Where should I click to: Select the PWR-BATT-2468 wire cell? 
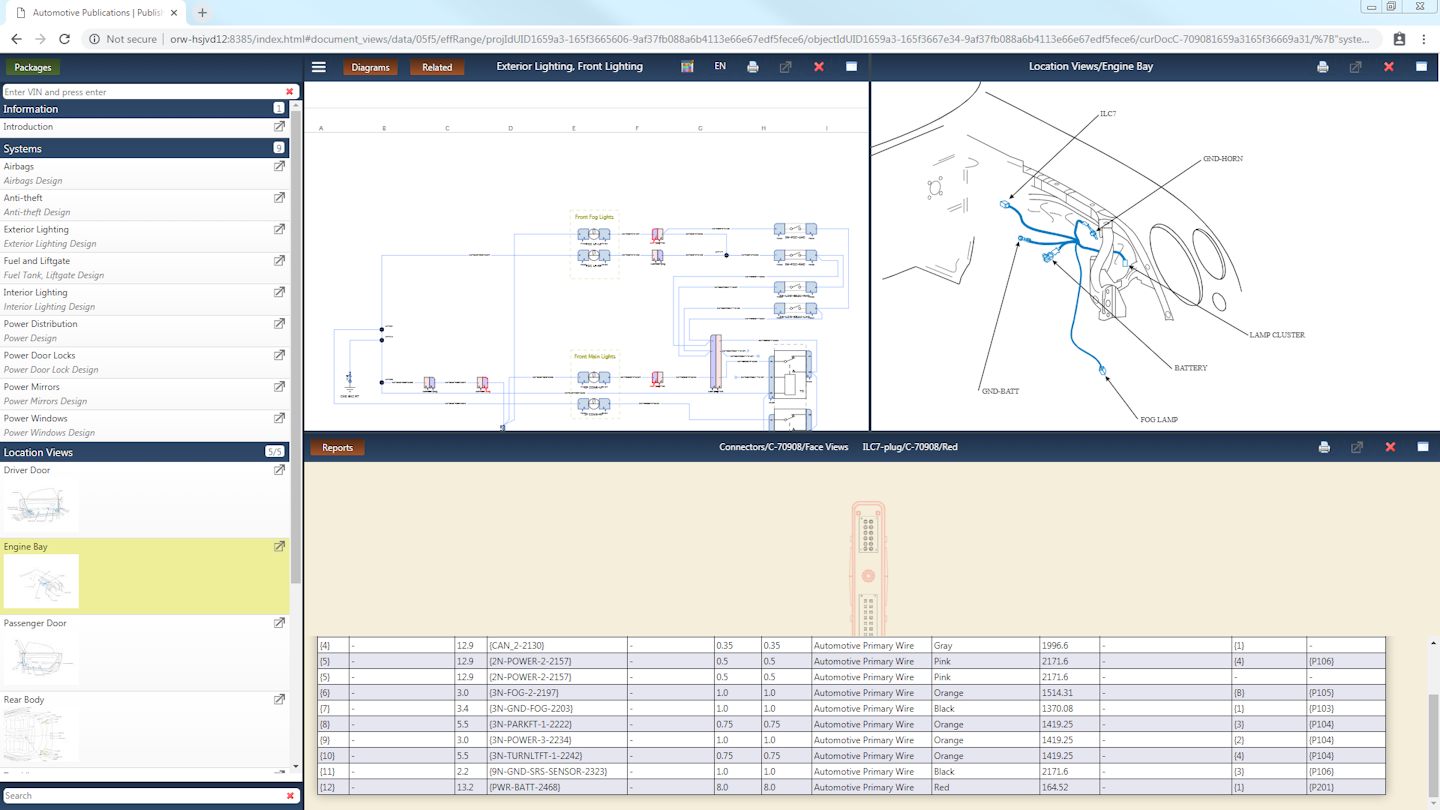(557, 788)
